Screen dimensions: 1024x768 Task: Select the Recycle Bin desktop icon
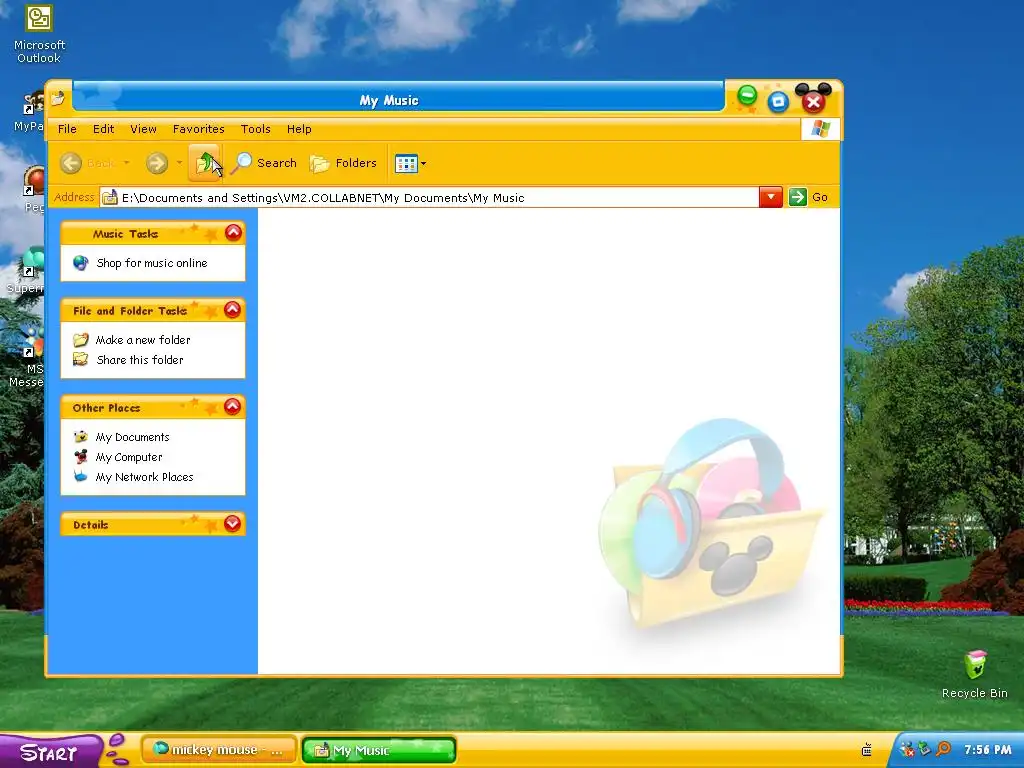(974, 675)
